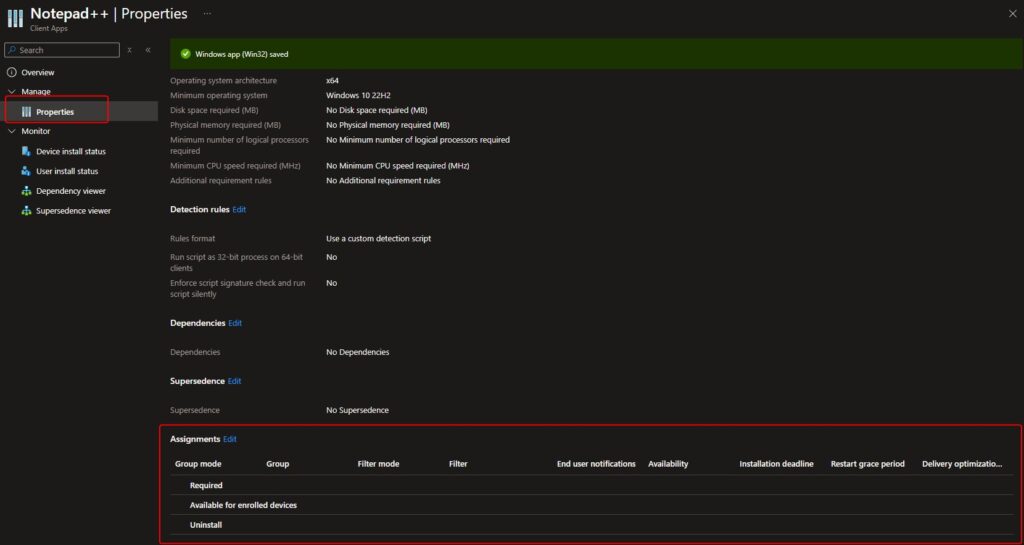Click the sidebar Search box
The height and width of the screenshot is (545, 1024).
pyautogui.click(x=62, y=50)
